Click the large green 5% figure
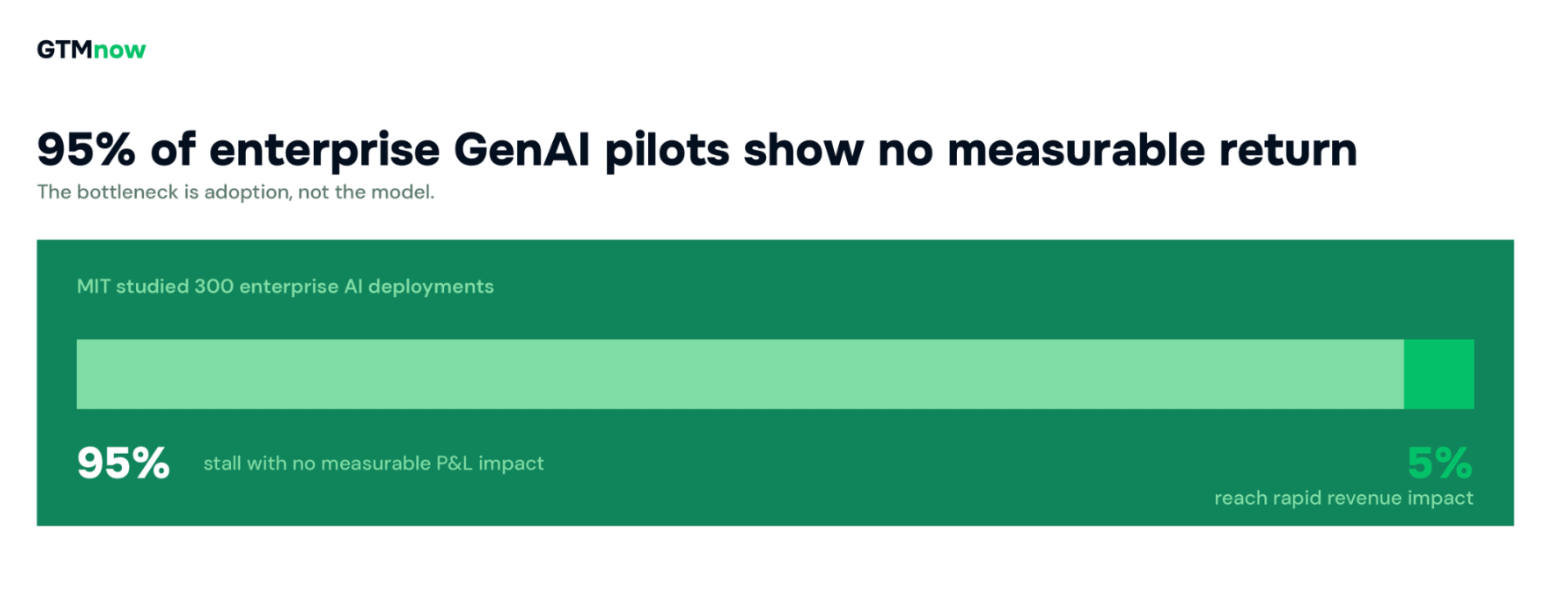Image resolution: width=1560 pixels, height=608 pixels. (1440, 463)
